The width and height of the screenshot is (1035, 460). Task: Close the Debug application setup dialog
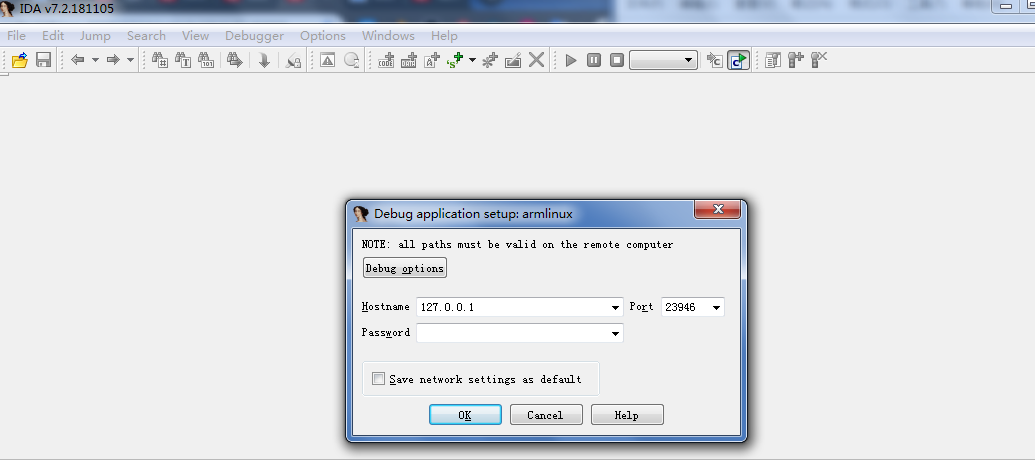(x=718, y=210)
